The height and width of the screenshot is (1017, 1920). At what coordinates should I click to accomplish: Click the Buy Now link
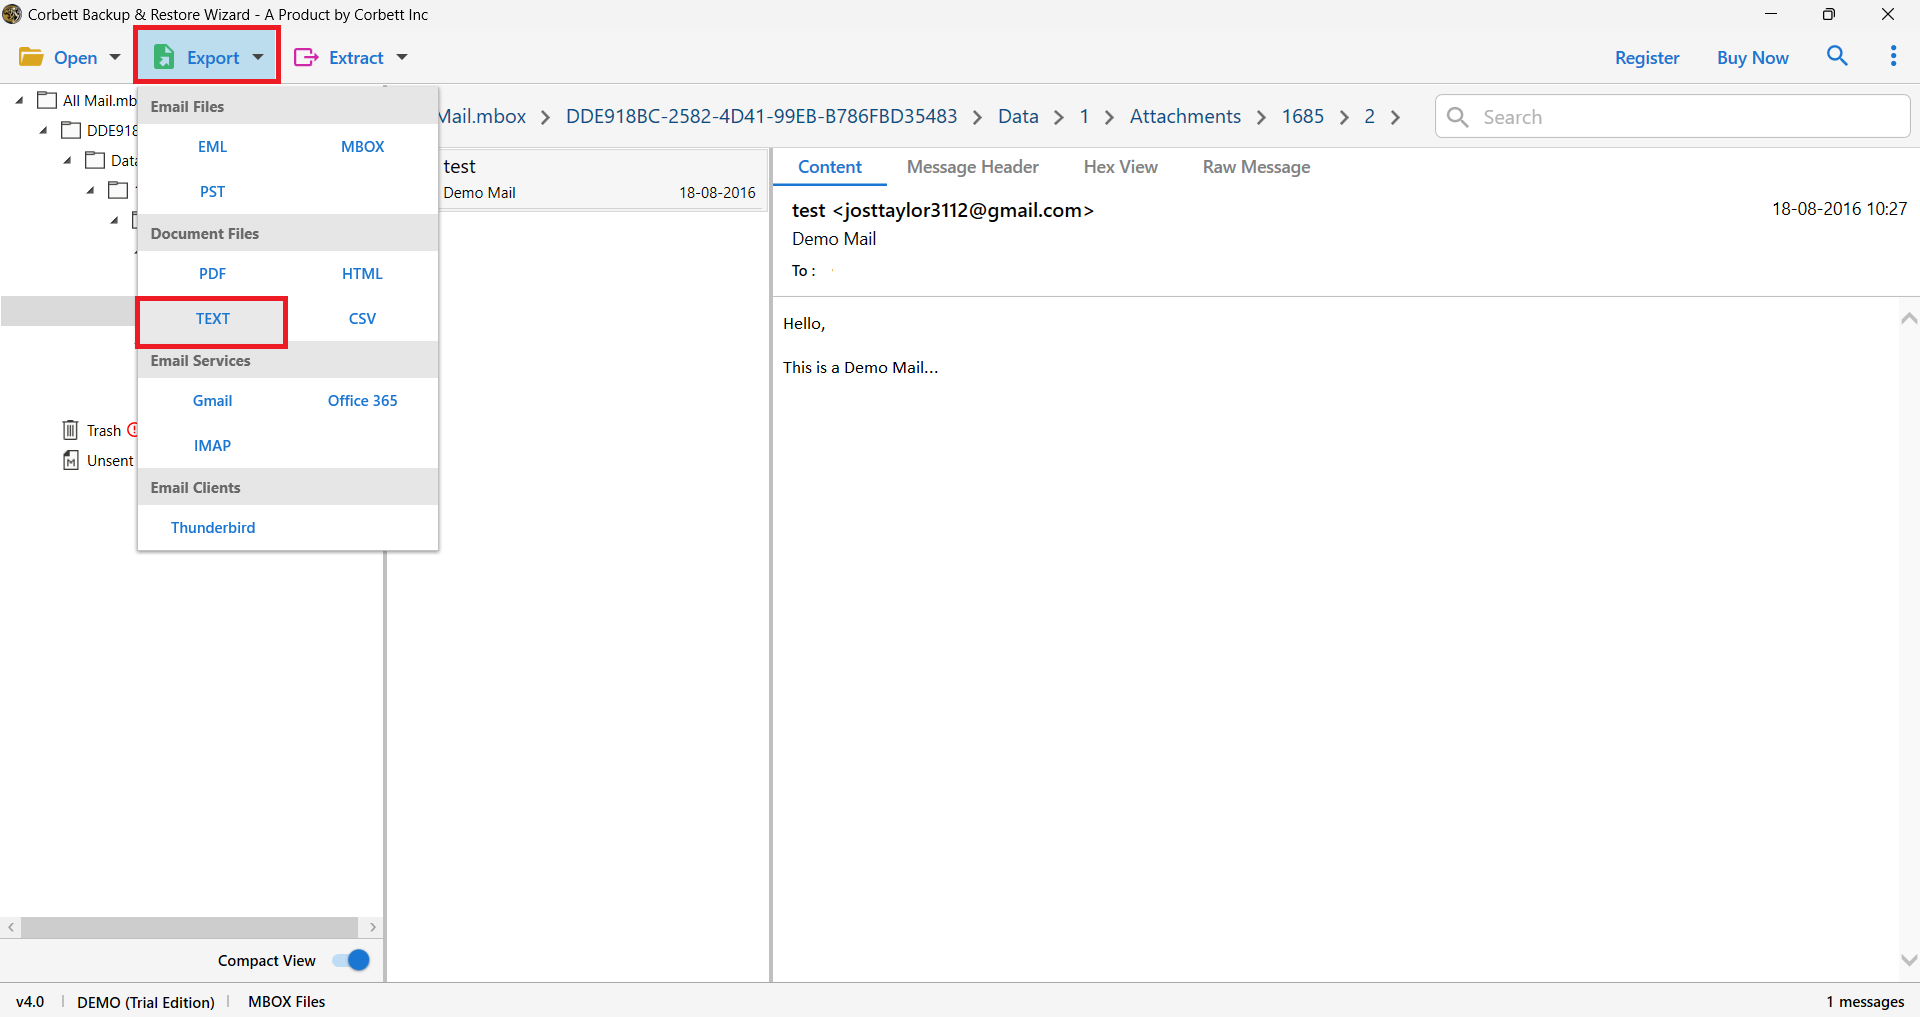(x=1752, y=57)
